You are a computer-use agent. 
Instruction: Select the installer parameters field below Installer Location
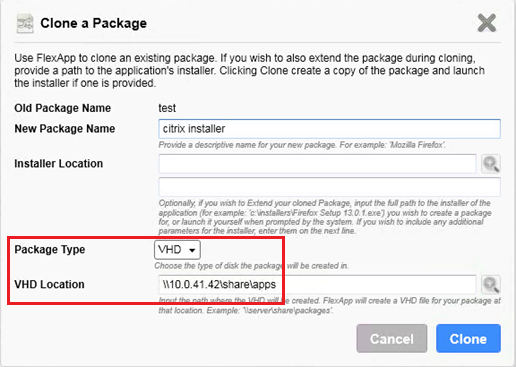click(x=329, y=187)
